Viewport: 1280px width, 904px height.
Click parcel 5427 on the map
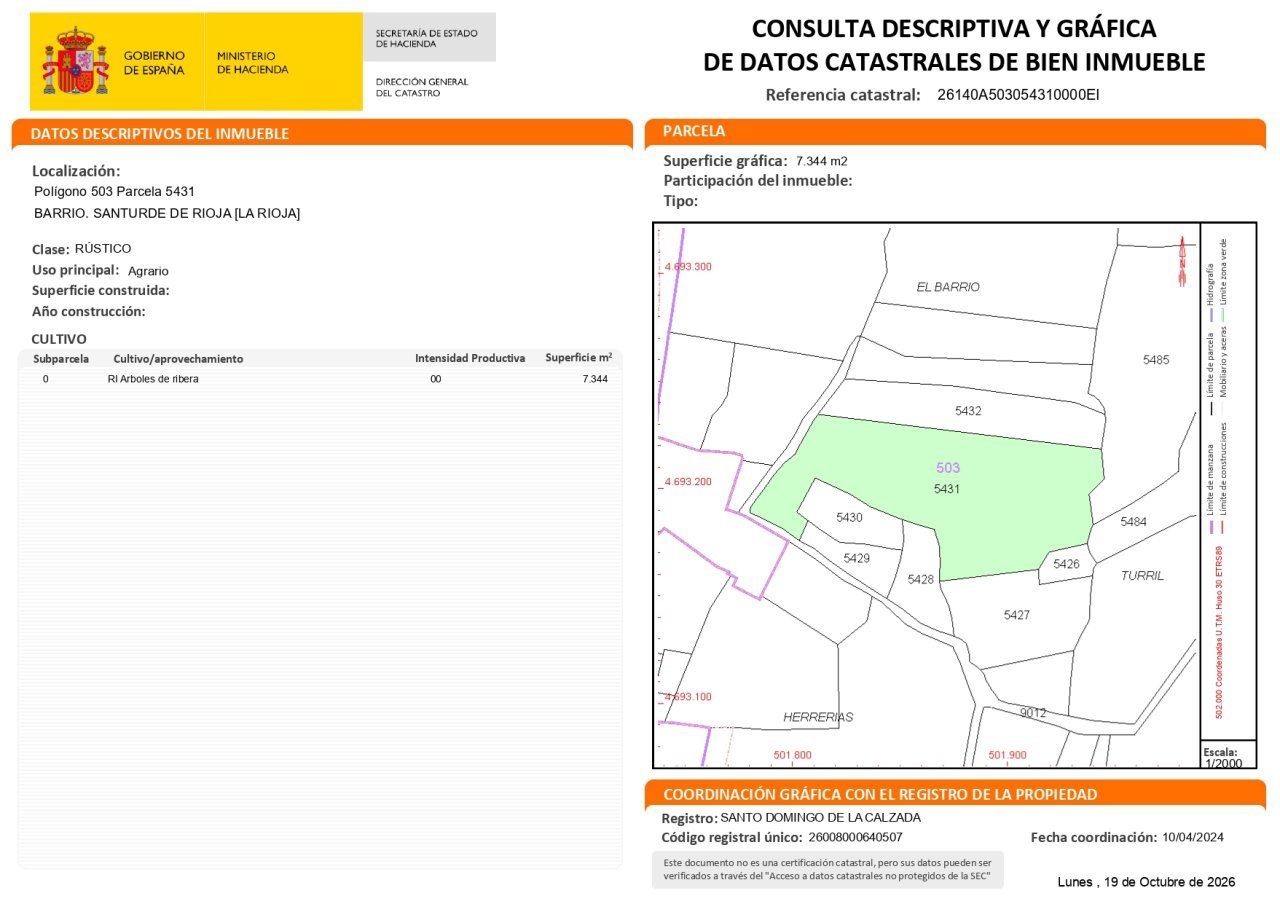(1017, 615)
